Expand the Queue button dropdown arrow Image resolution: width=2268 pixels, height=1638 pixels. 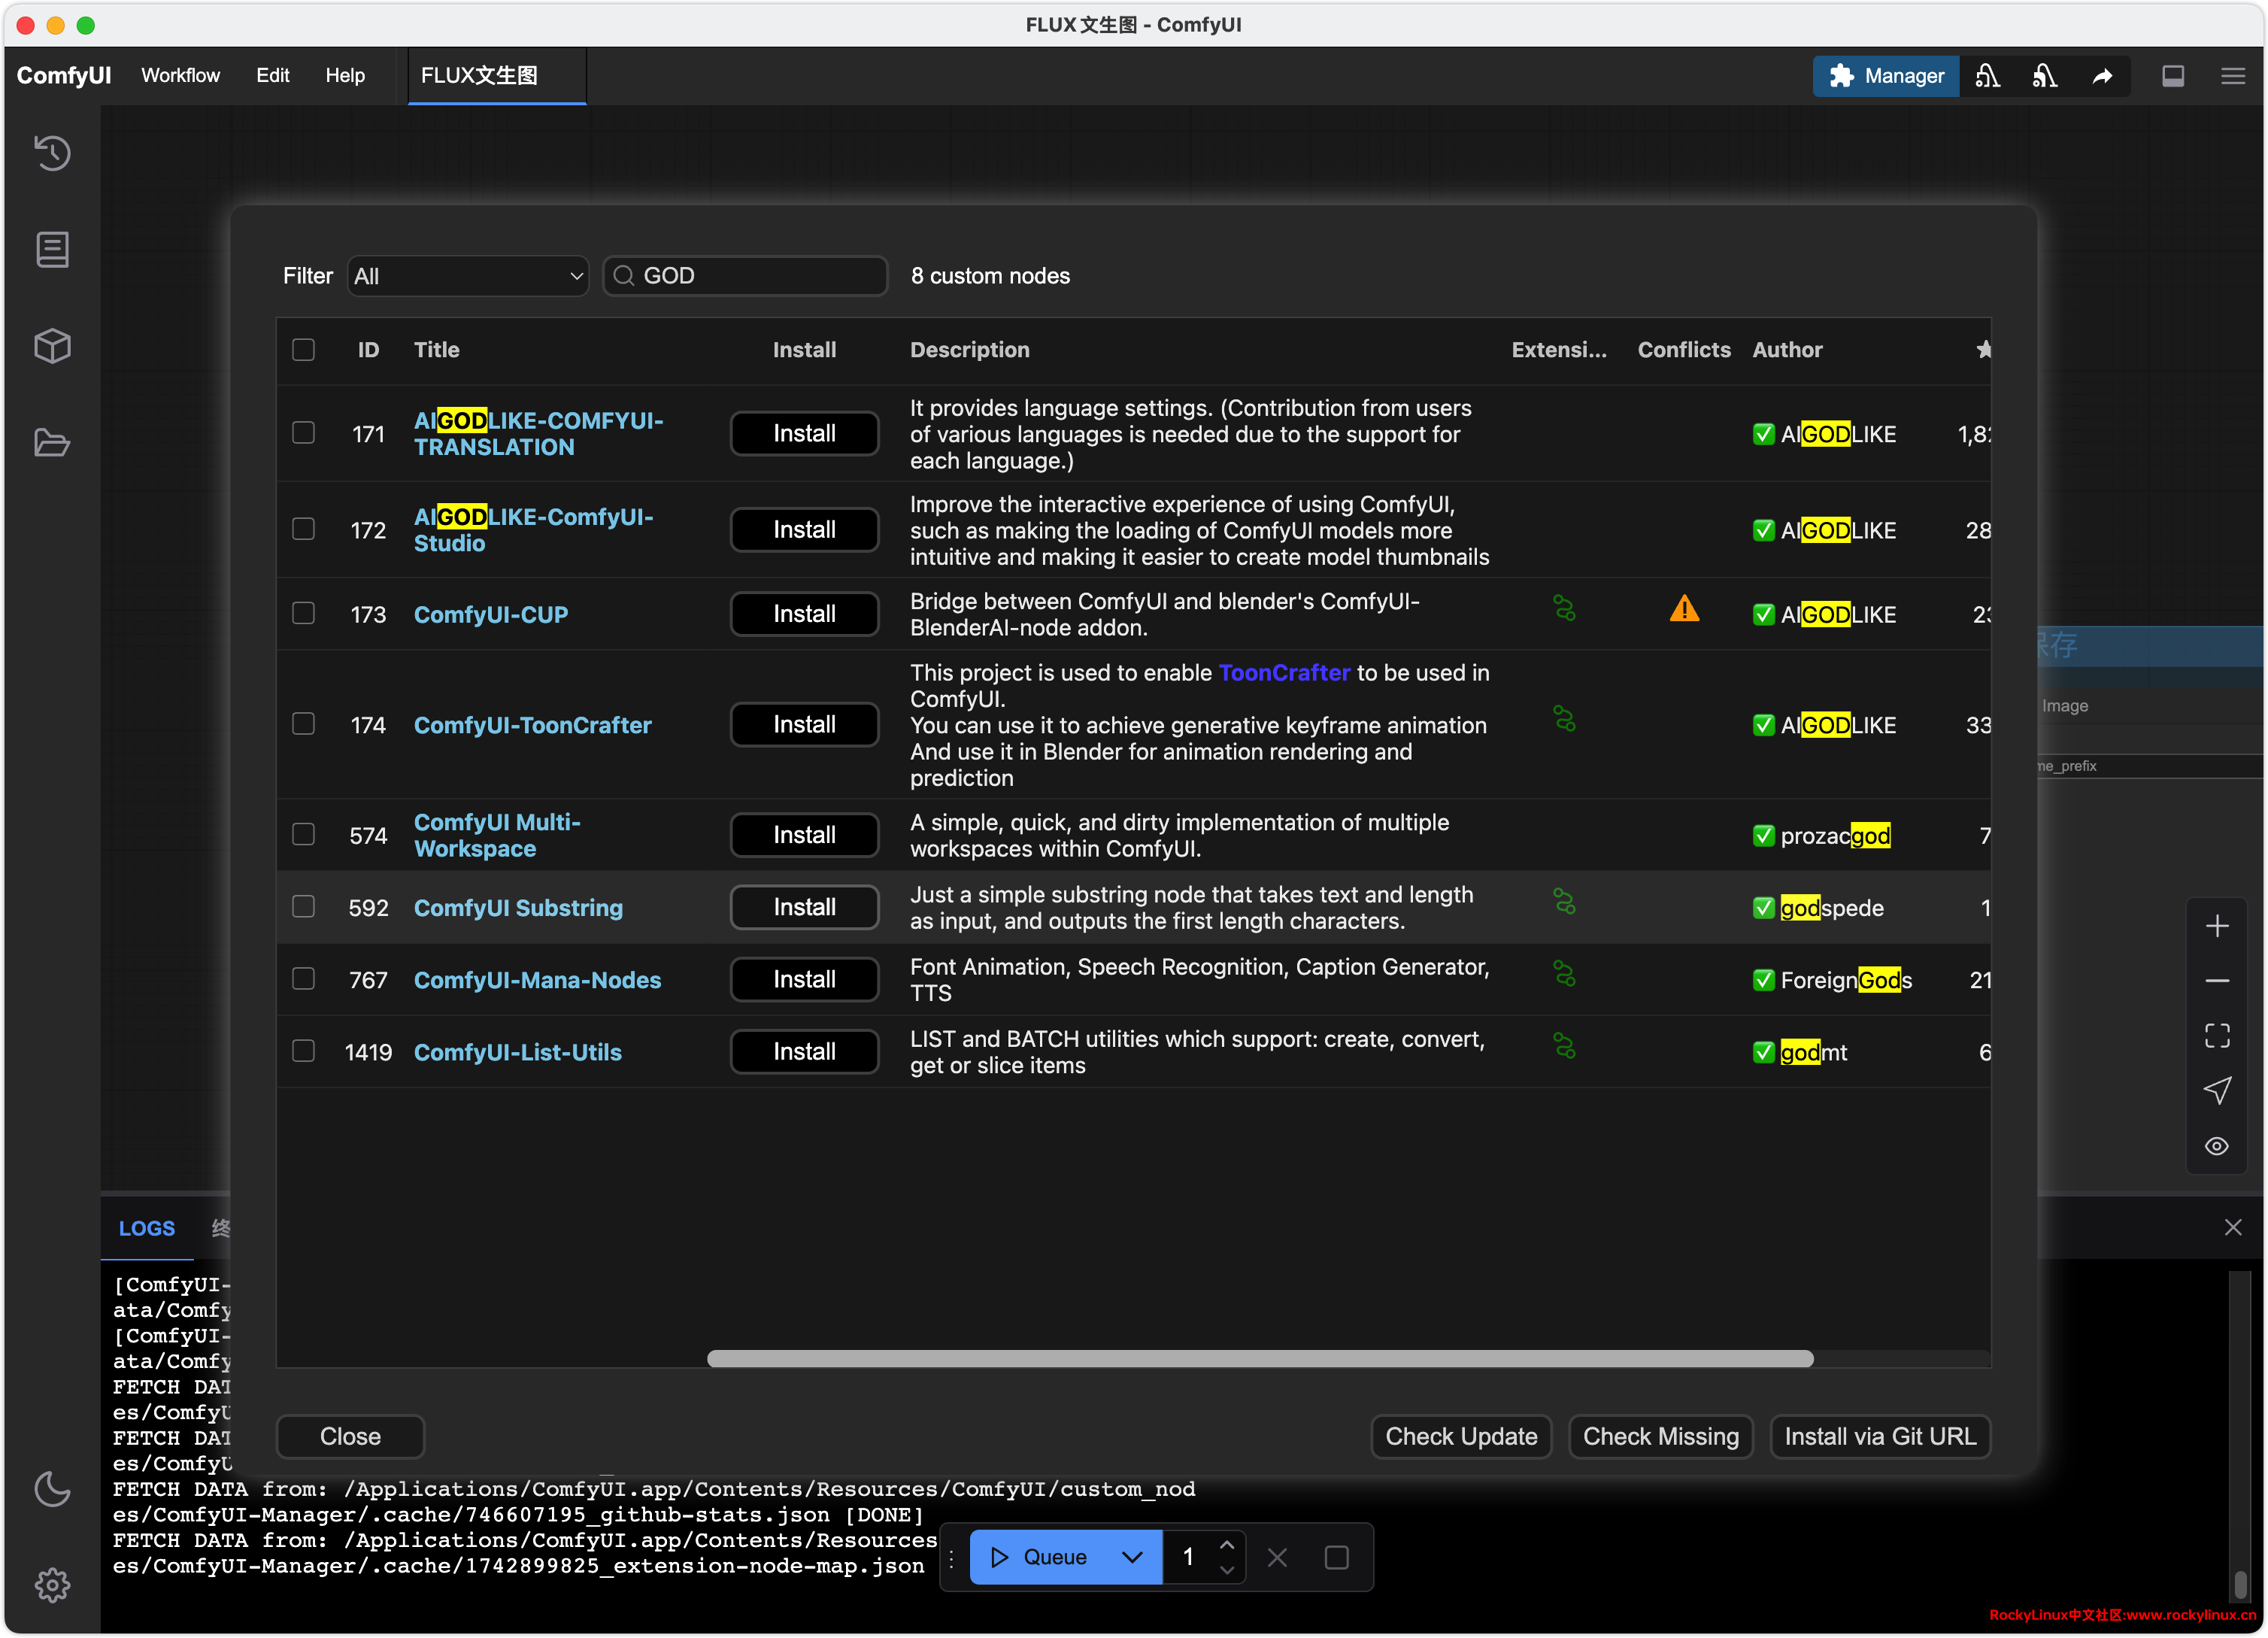pos(1132,1557)
